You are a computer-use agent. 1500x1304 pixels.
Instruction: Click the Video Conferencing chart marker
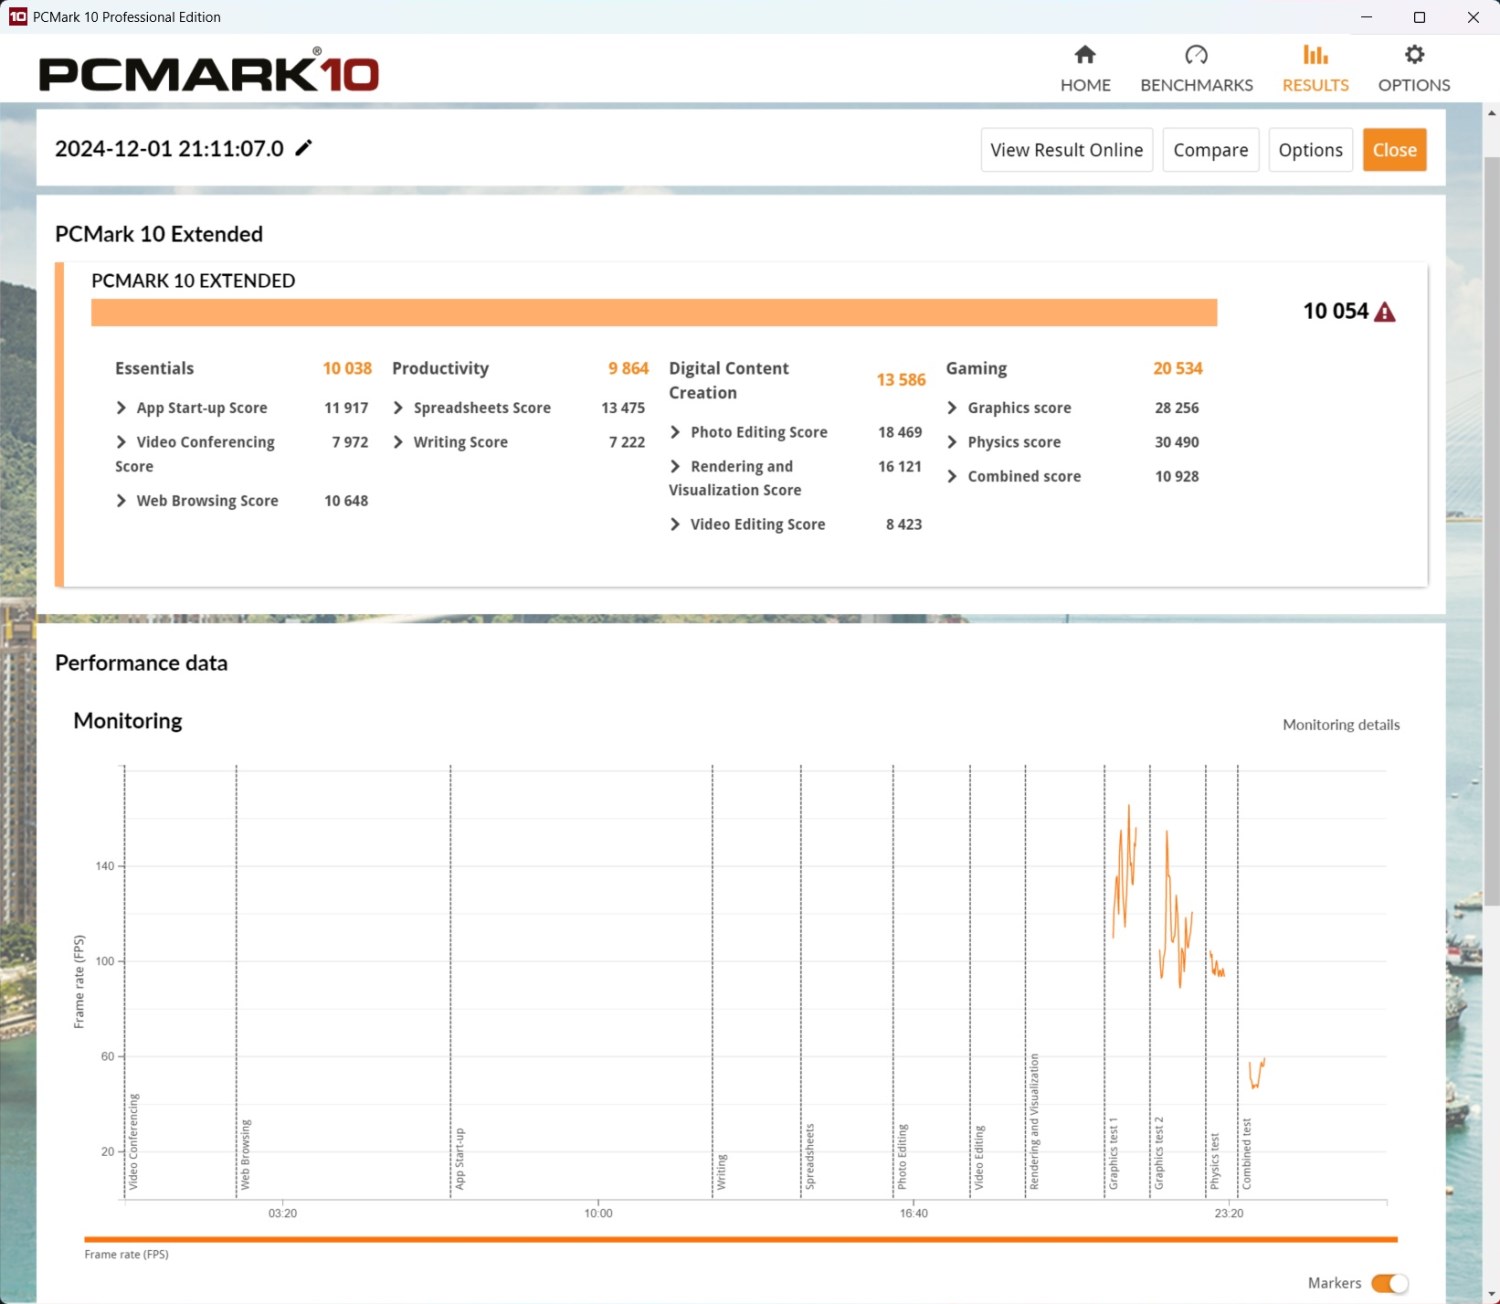(x=133, y=1142)
